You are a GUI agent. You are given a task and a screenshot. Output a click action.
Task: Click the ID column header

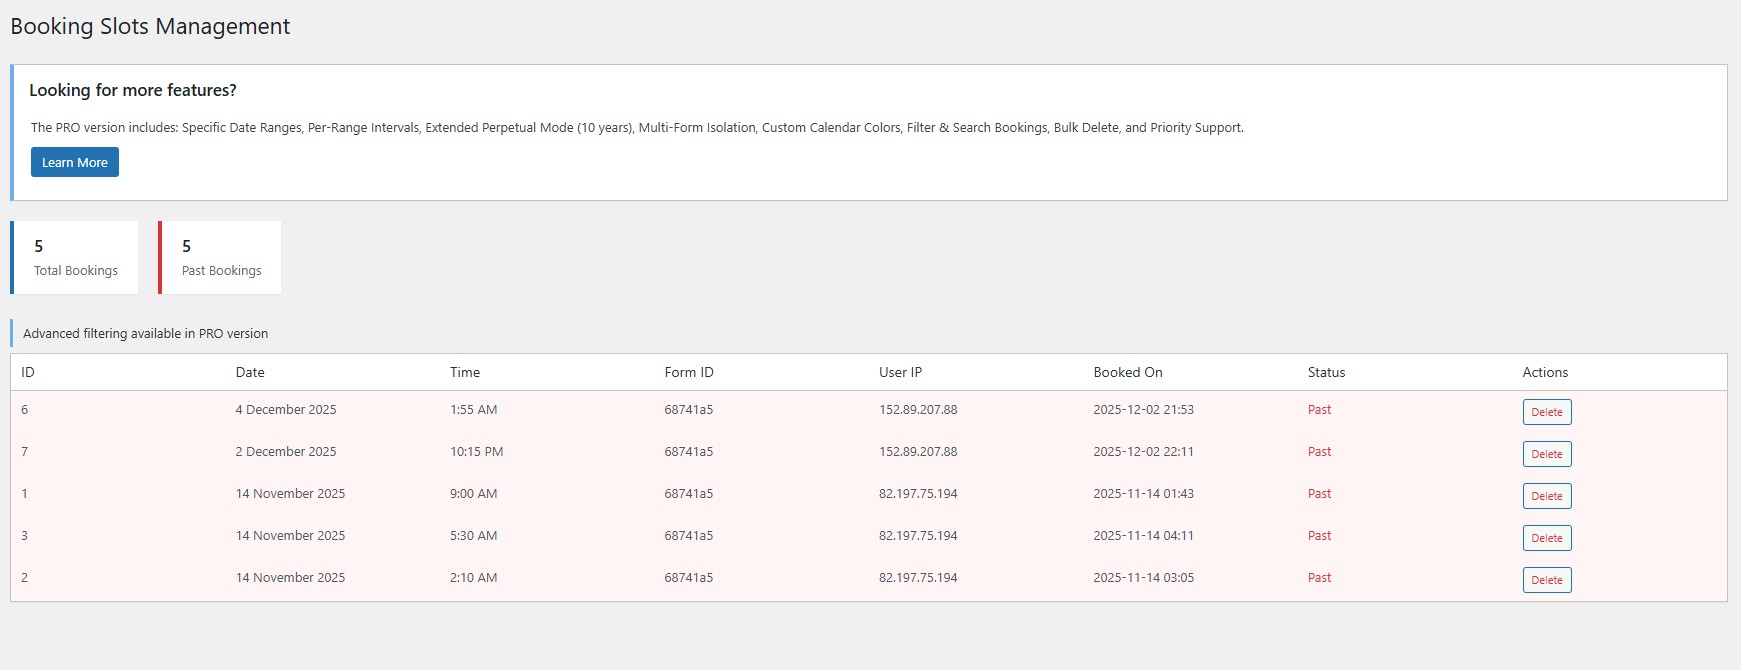(28, 372)
